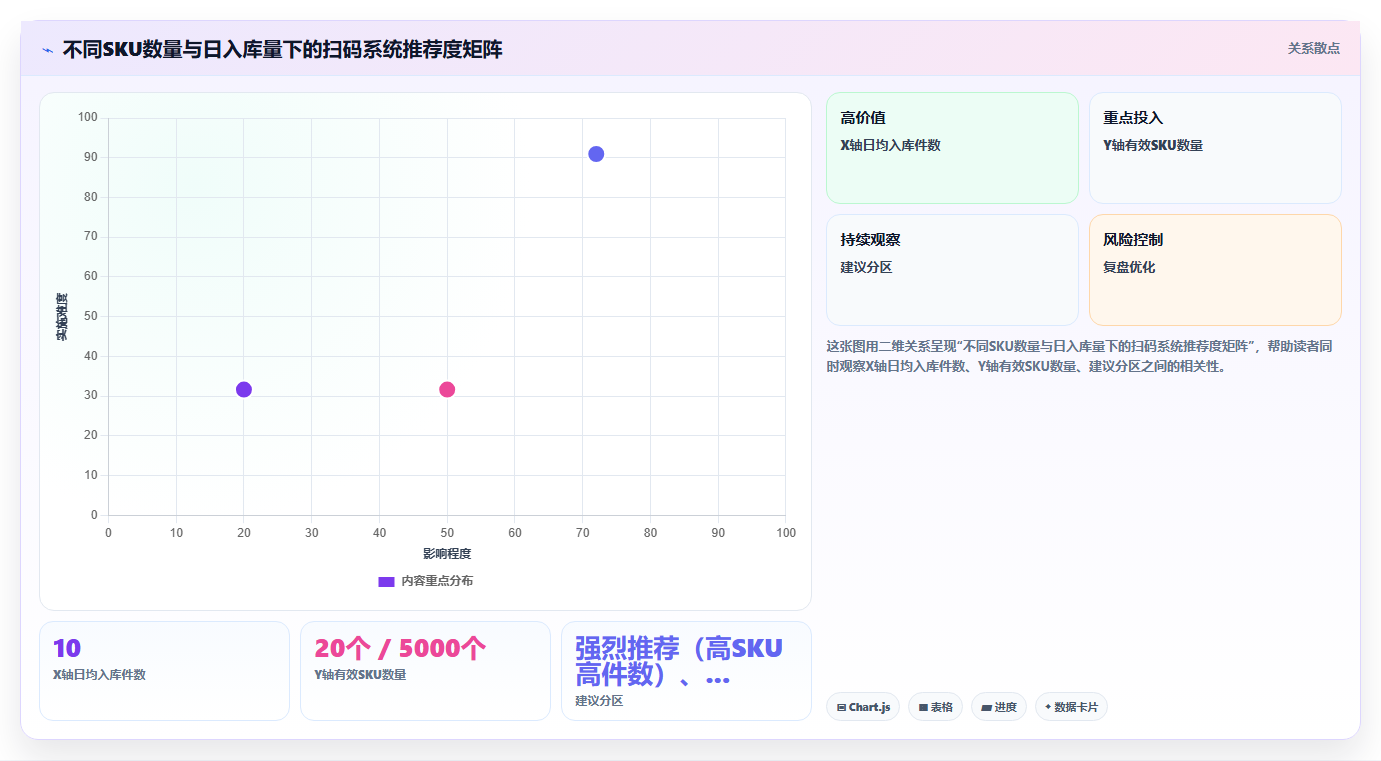Screen dimensions: 1381x761
Task: Select the pink scatter point at x=50
Action: pos(447,389)
